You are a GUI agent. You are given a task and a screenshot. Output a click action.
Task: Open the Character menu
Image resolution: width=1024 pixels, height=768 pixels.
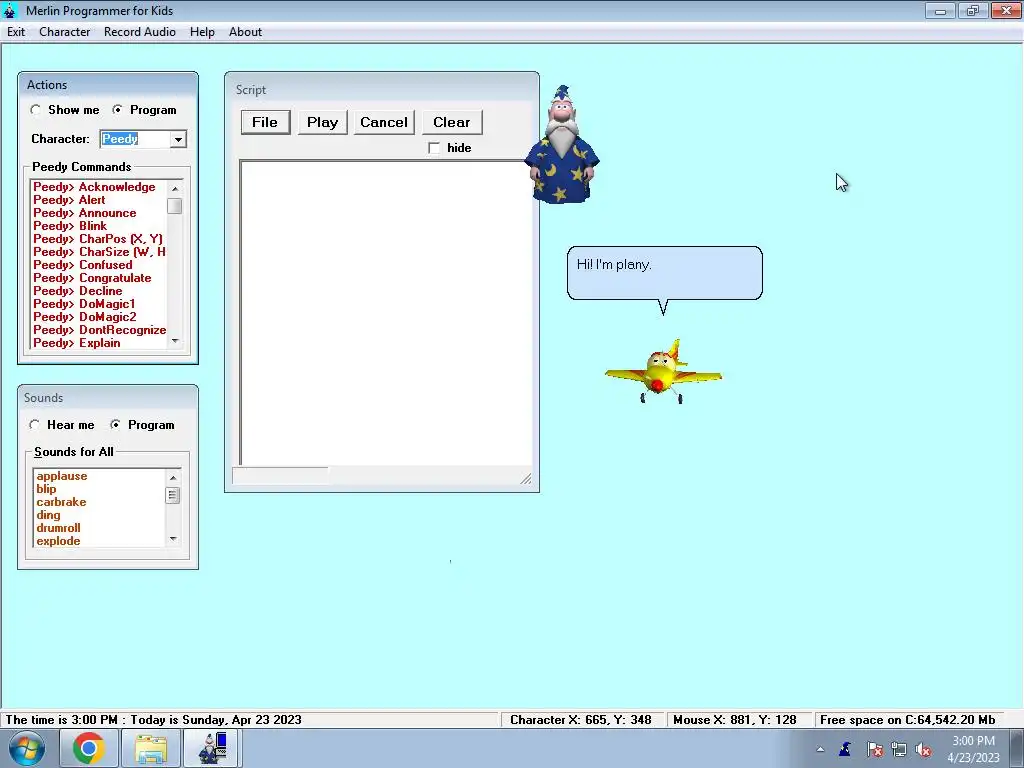pos(65,32)
